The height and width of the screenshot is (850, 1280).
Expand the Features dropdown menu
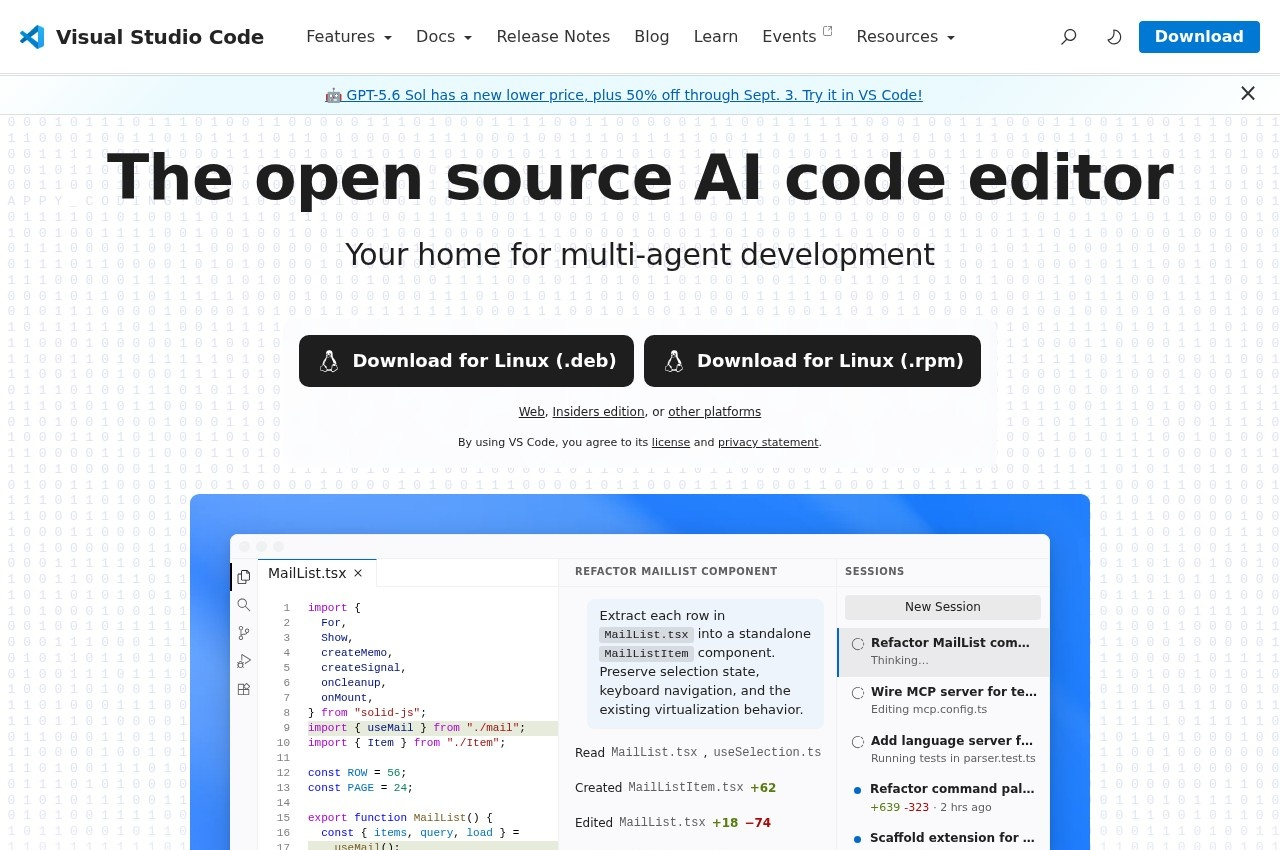[349, 37]
